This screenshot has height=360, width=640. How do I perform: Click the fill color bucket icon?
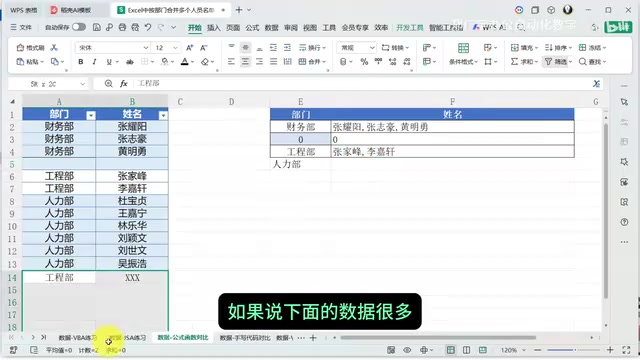tap(164, 62)
